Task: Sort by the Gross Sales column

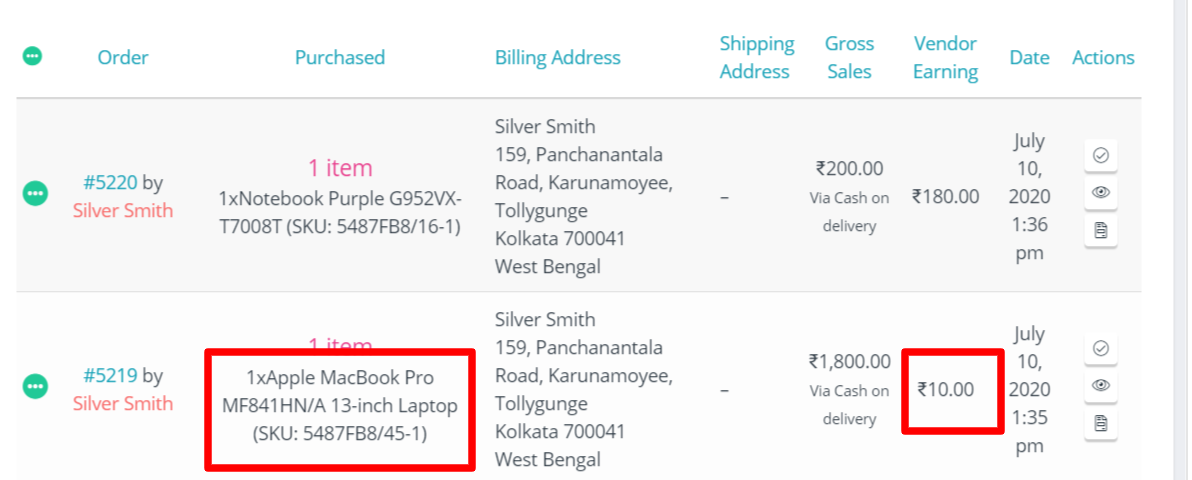Action: click(849, 57)
